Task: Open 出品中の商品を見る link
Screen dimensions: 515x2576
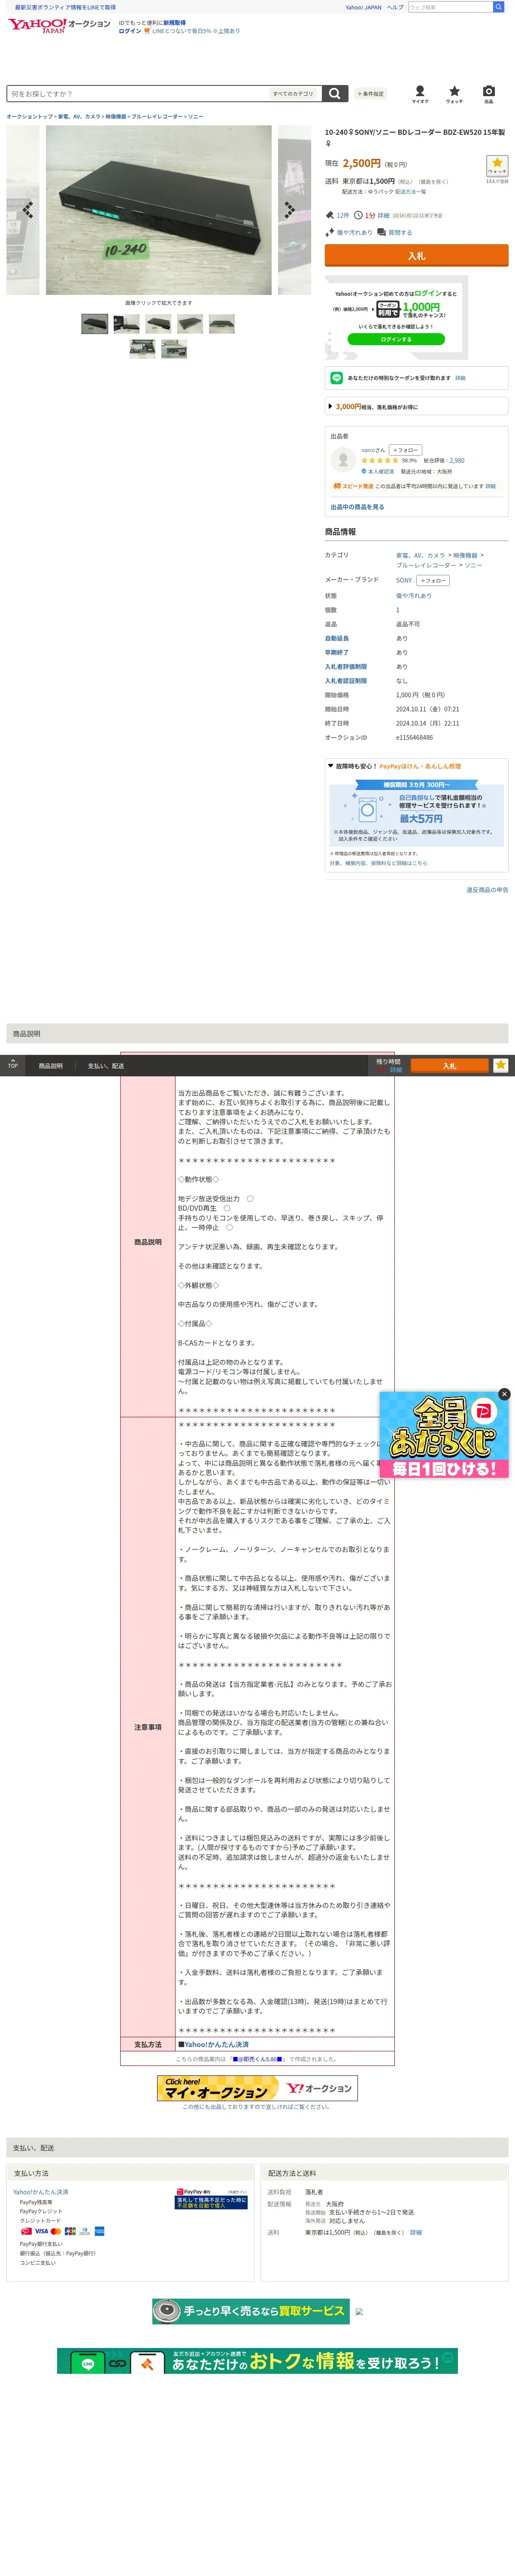Action: (x=357, y=507)
